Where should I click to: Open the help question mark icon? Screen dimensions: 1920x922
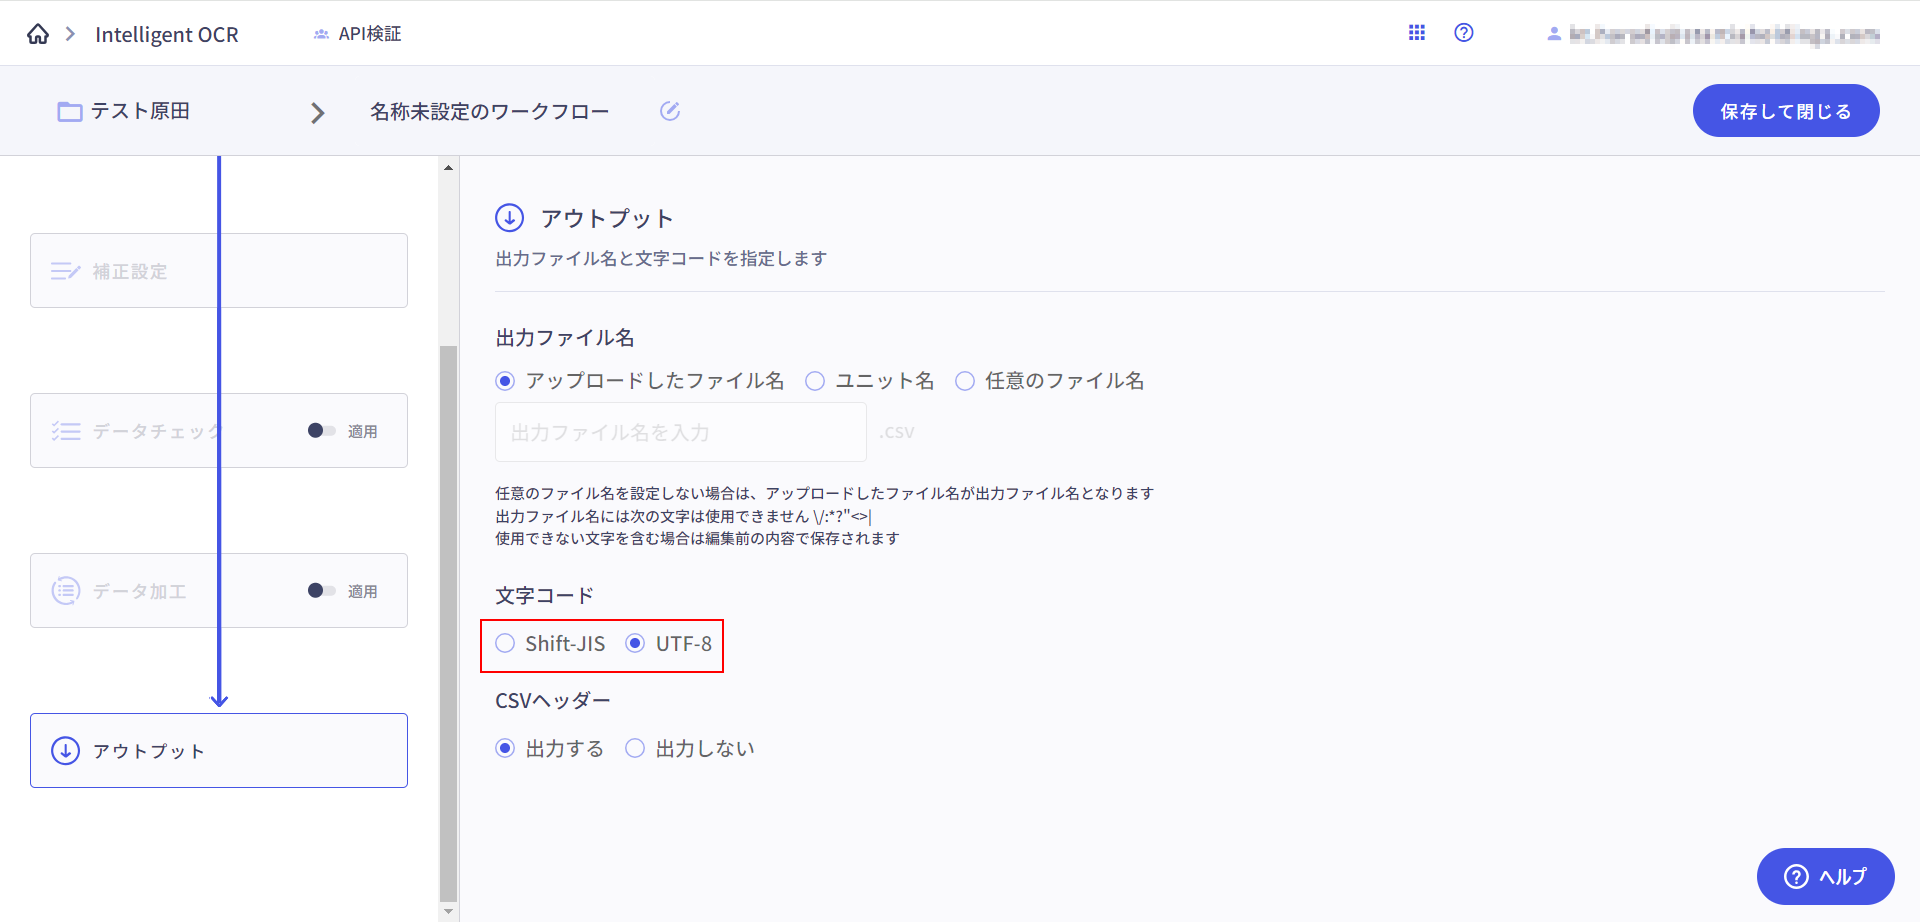point(1464,33)
